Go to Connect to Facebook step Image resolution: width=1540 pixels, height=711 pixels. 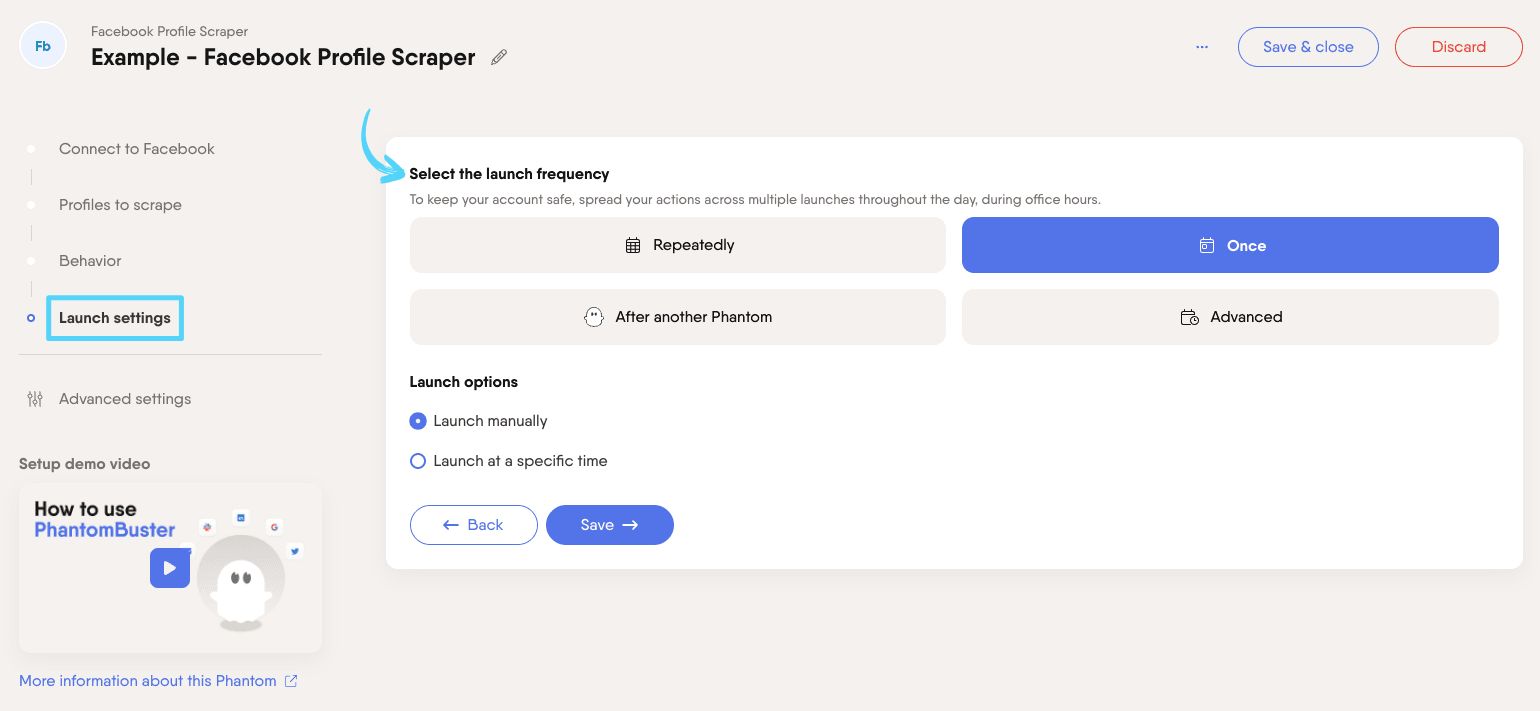pos(136,149)
